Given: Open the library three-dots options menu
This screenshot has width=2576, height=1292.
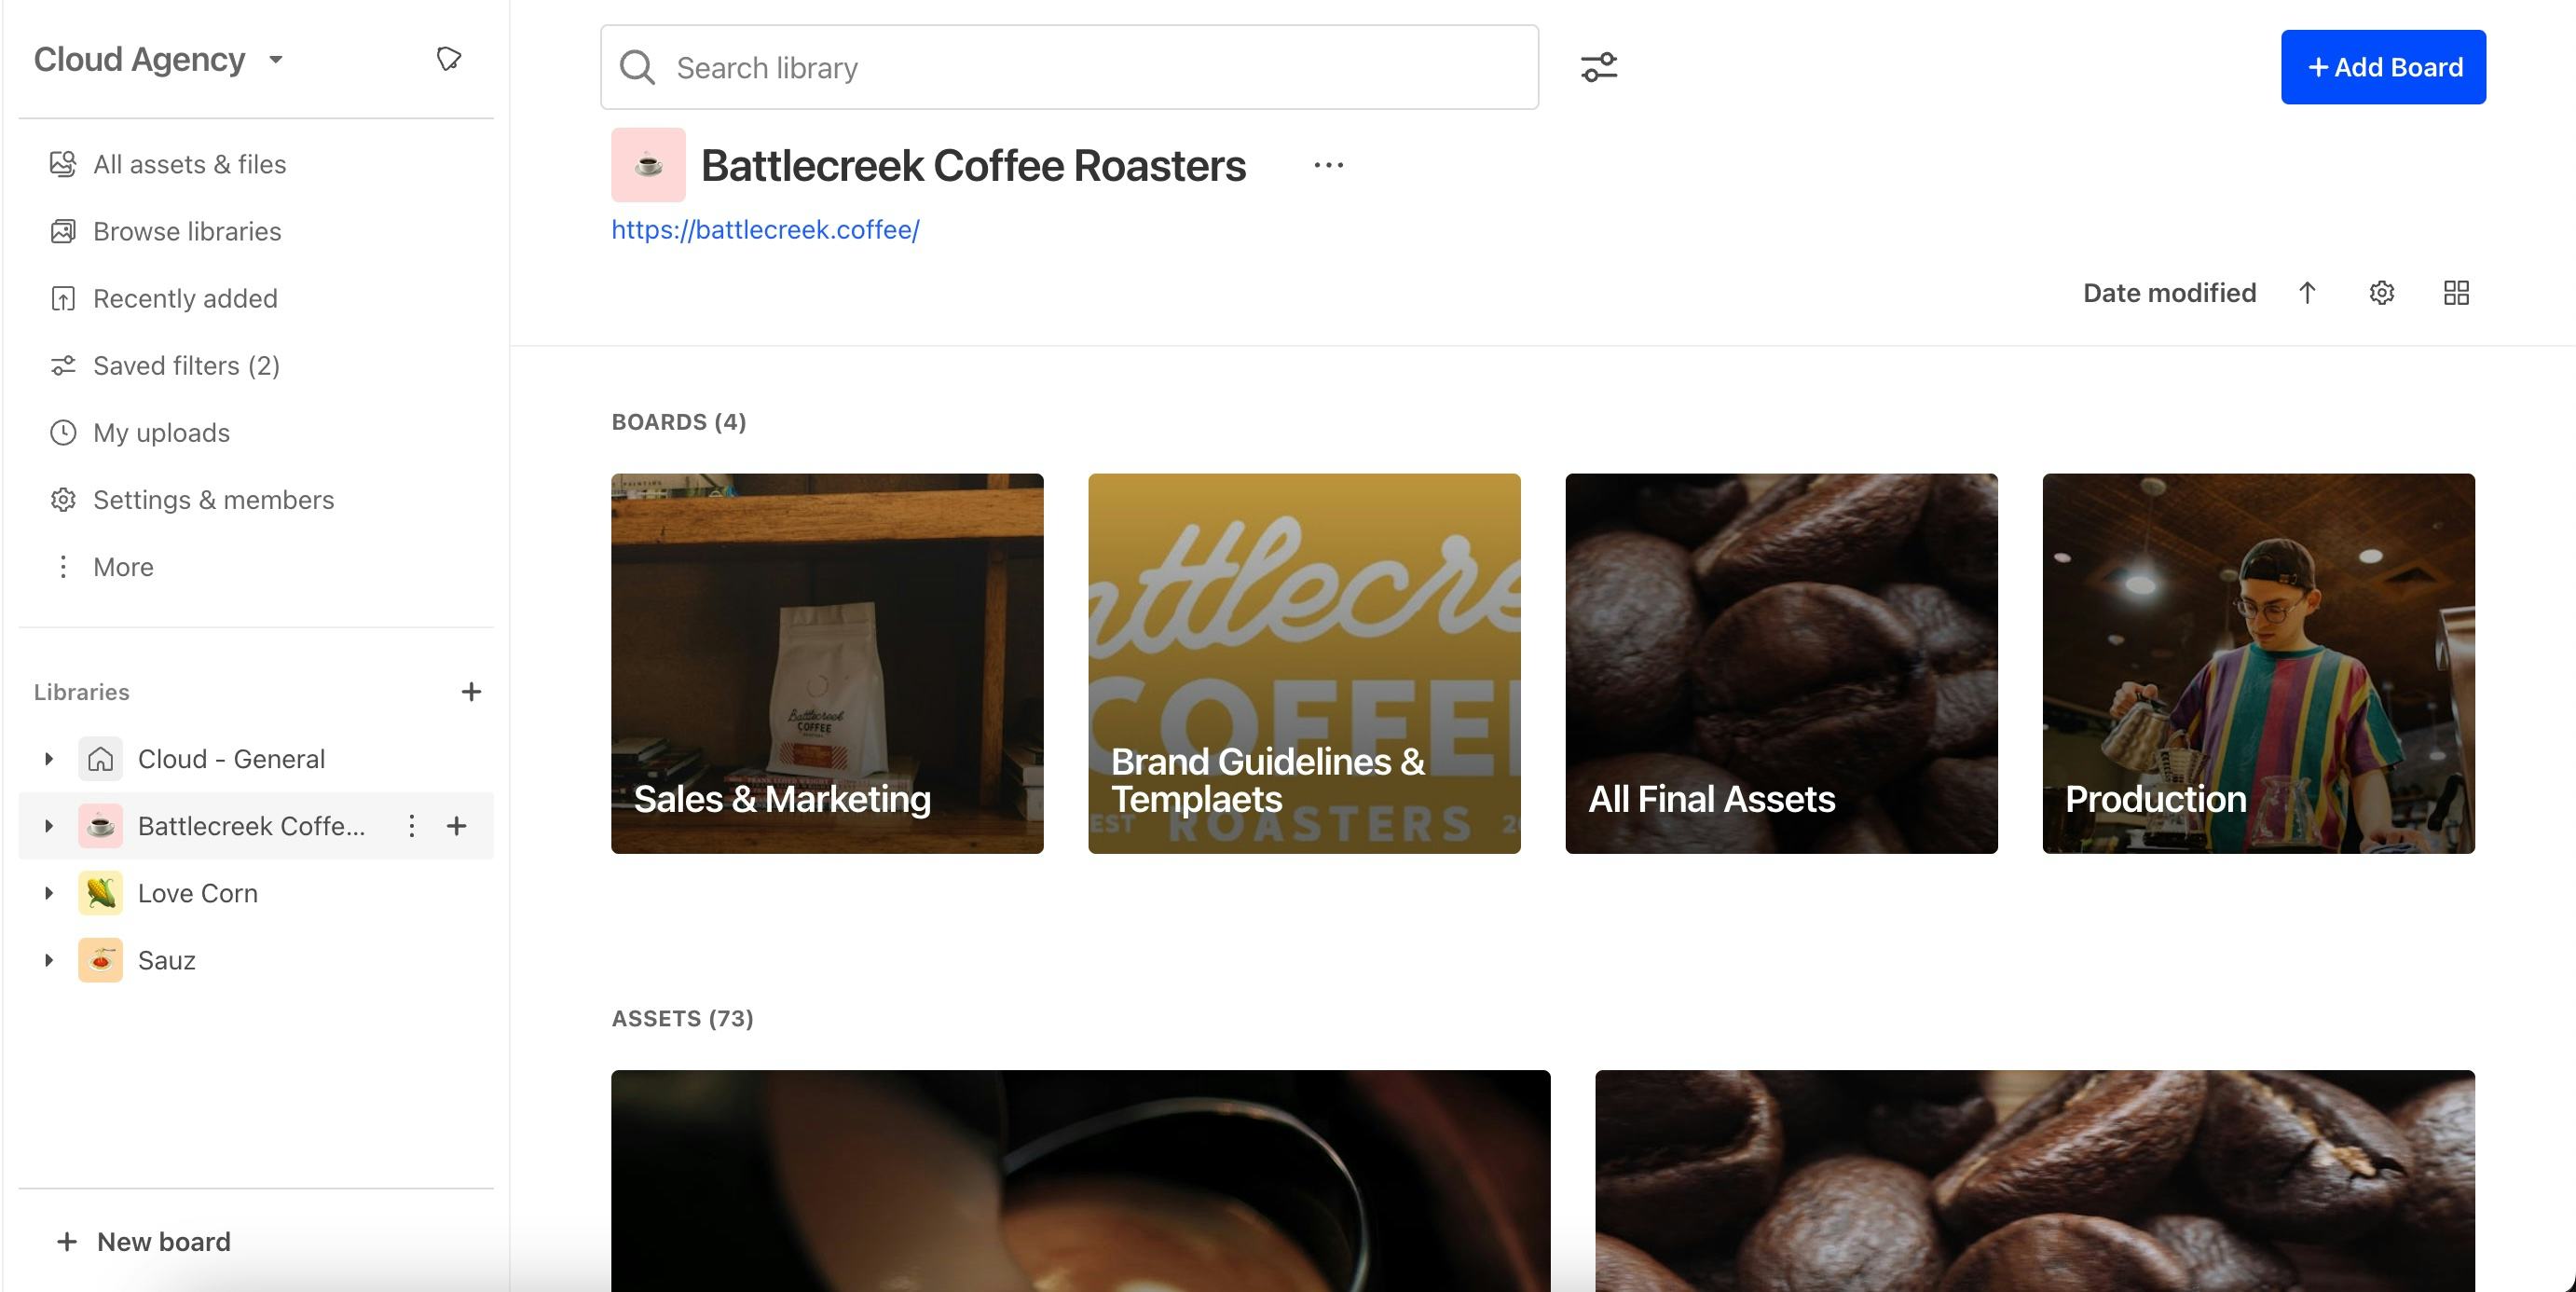Looking at the screenshot, I should (x=1328, y=165).
